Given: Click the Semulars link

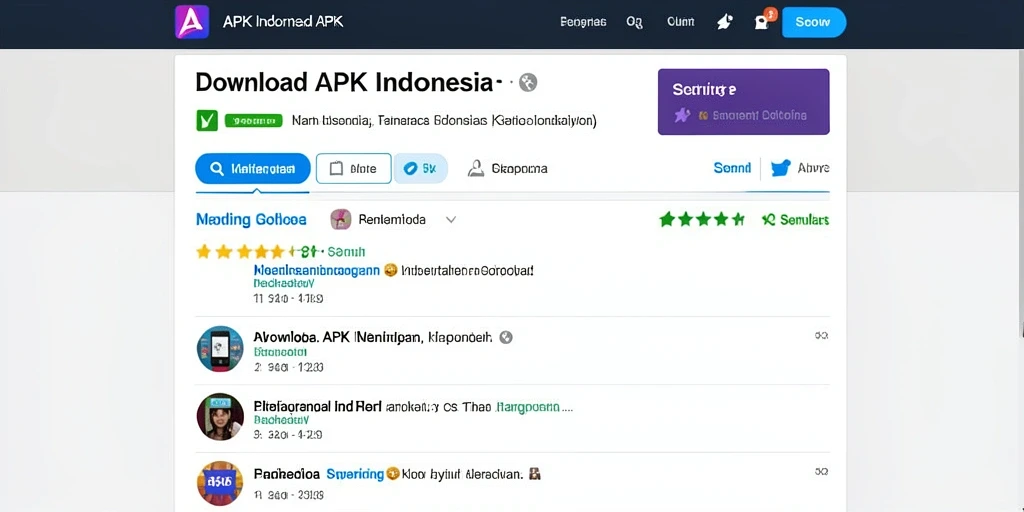Looking at the screenshot, I should point(795,220).
